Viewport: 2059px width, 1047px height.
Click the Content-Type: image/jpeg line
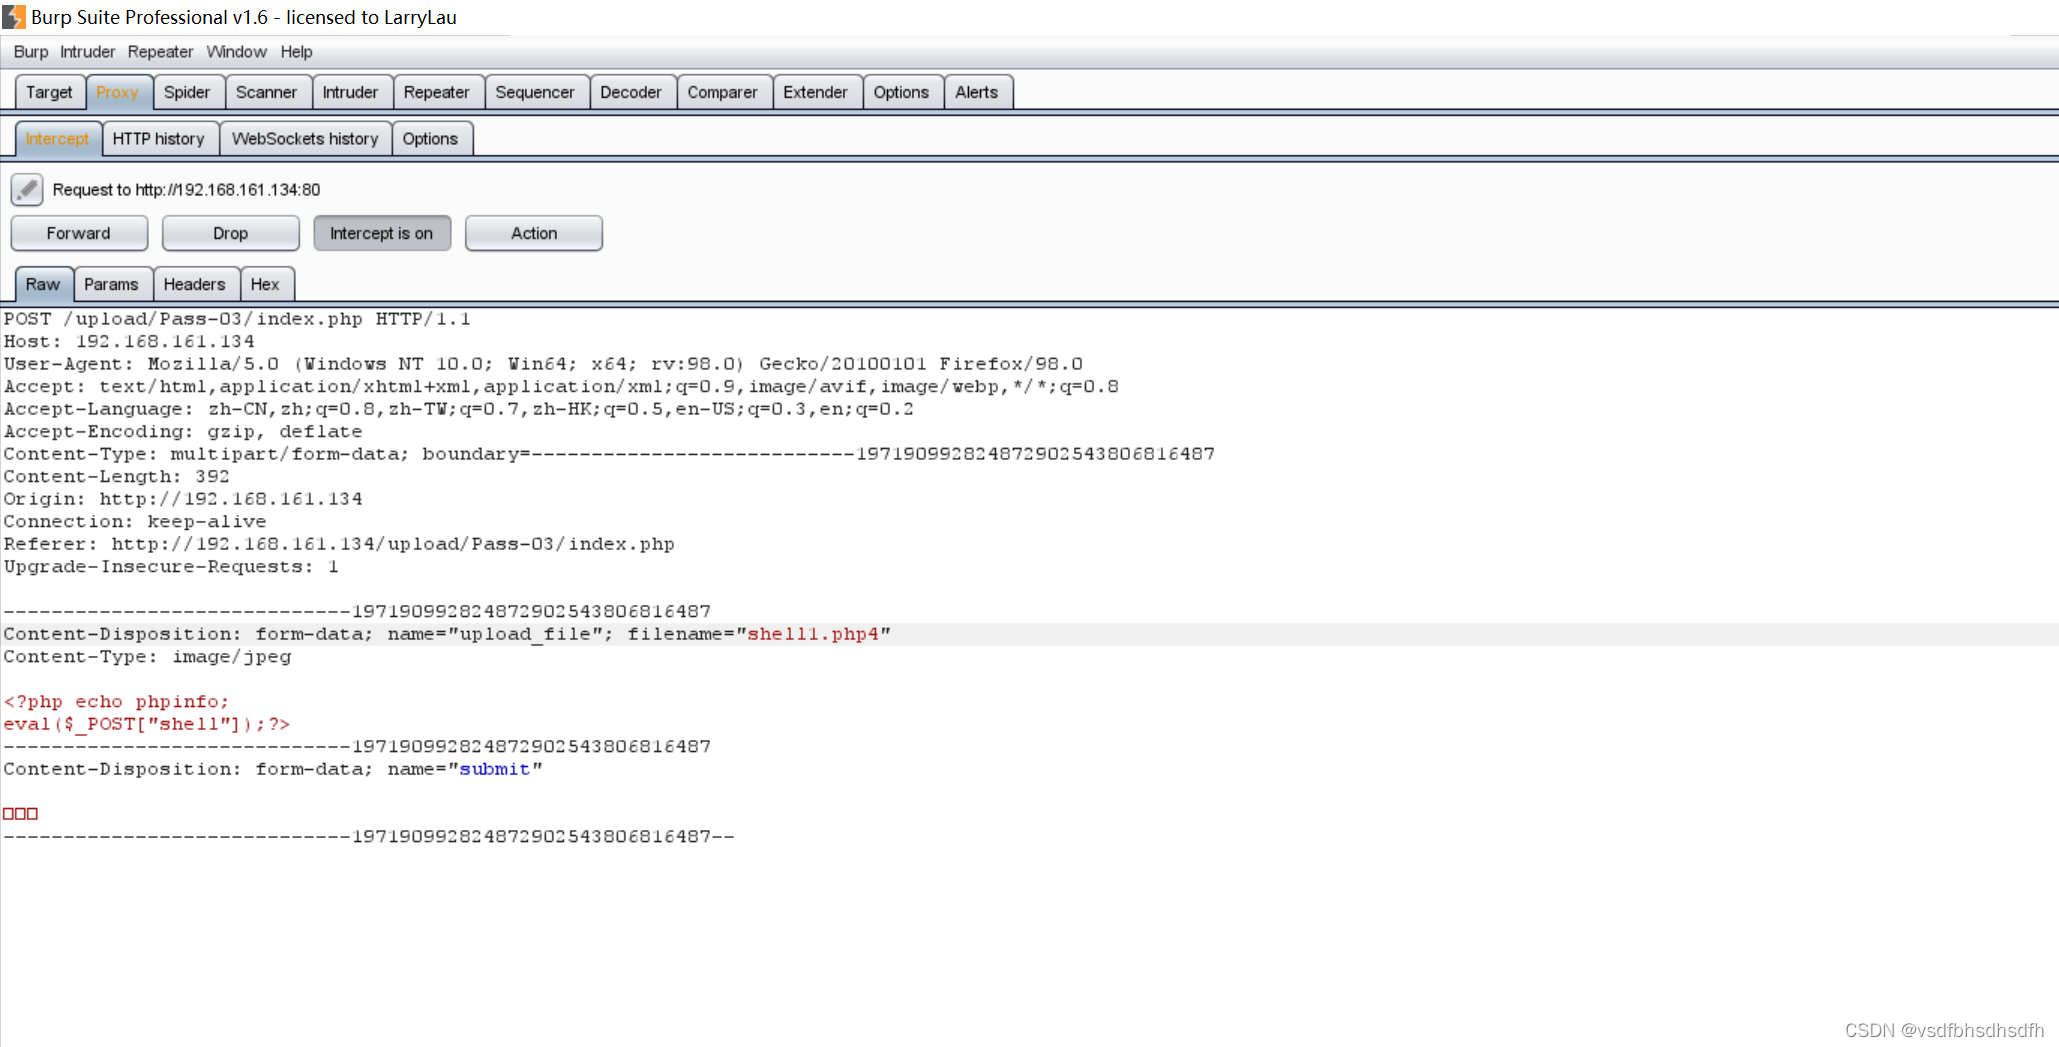coord(147,657)
